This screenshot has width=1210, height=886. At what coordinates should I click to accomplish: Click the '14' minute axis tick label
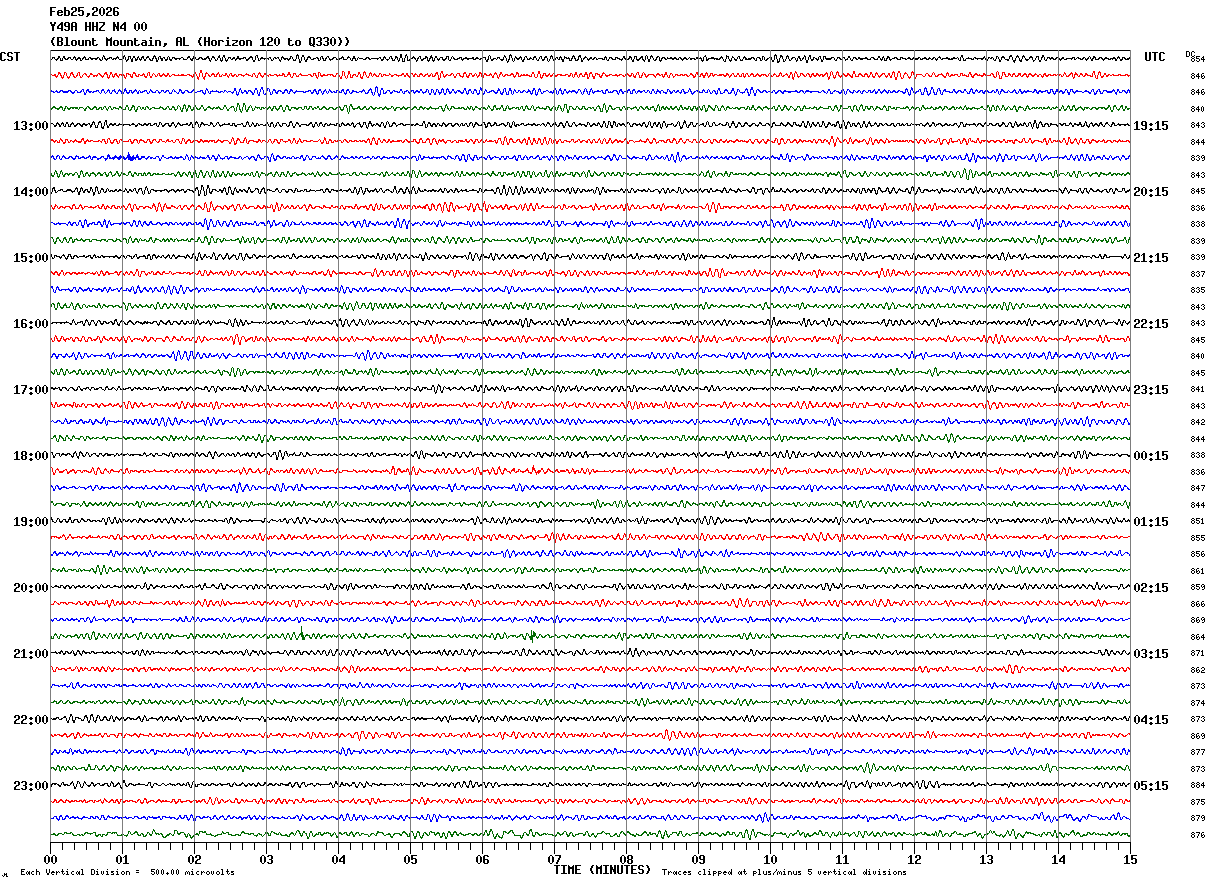pyautogui.click(x=1058, y=859)
